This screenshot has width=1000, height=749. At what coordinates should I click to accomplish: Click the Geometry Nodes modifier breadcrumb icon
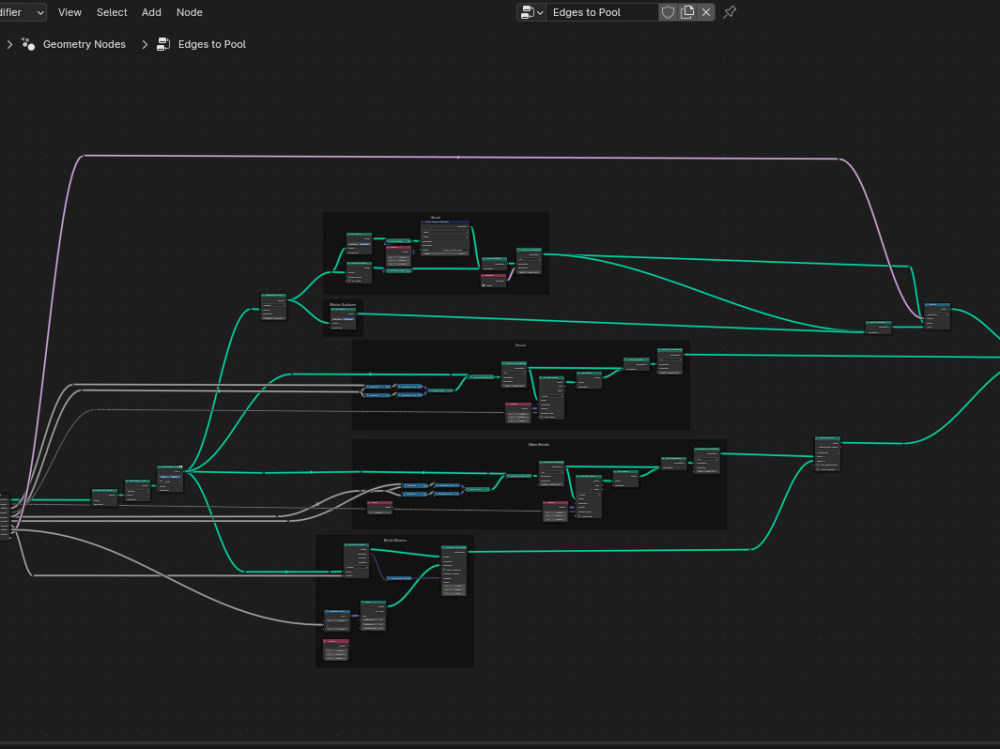click(x=28, y=44)
